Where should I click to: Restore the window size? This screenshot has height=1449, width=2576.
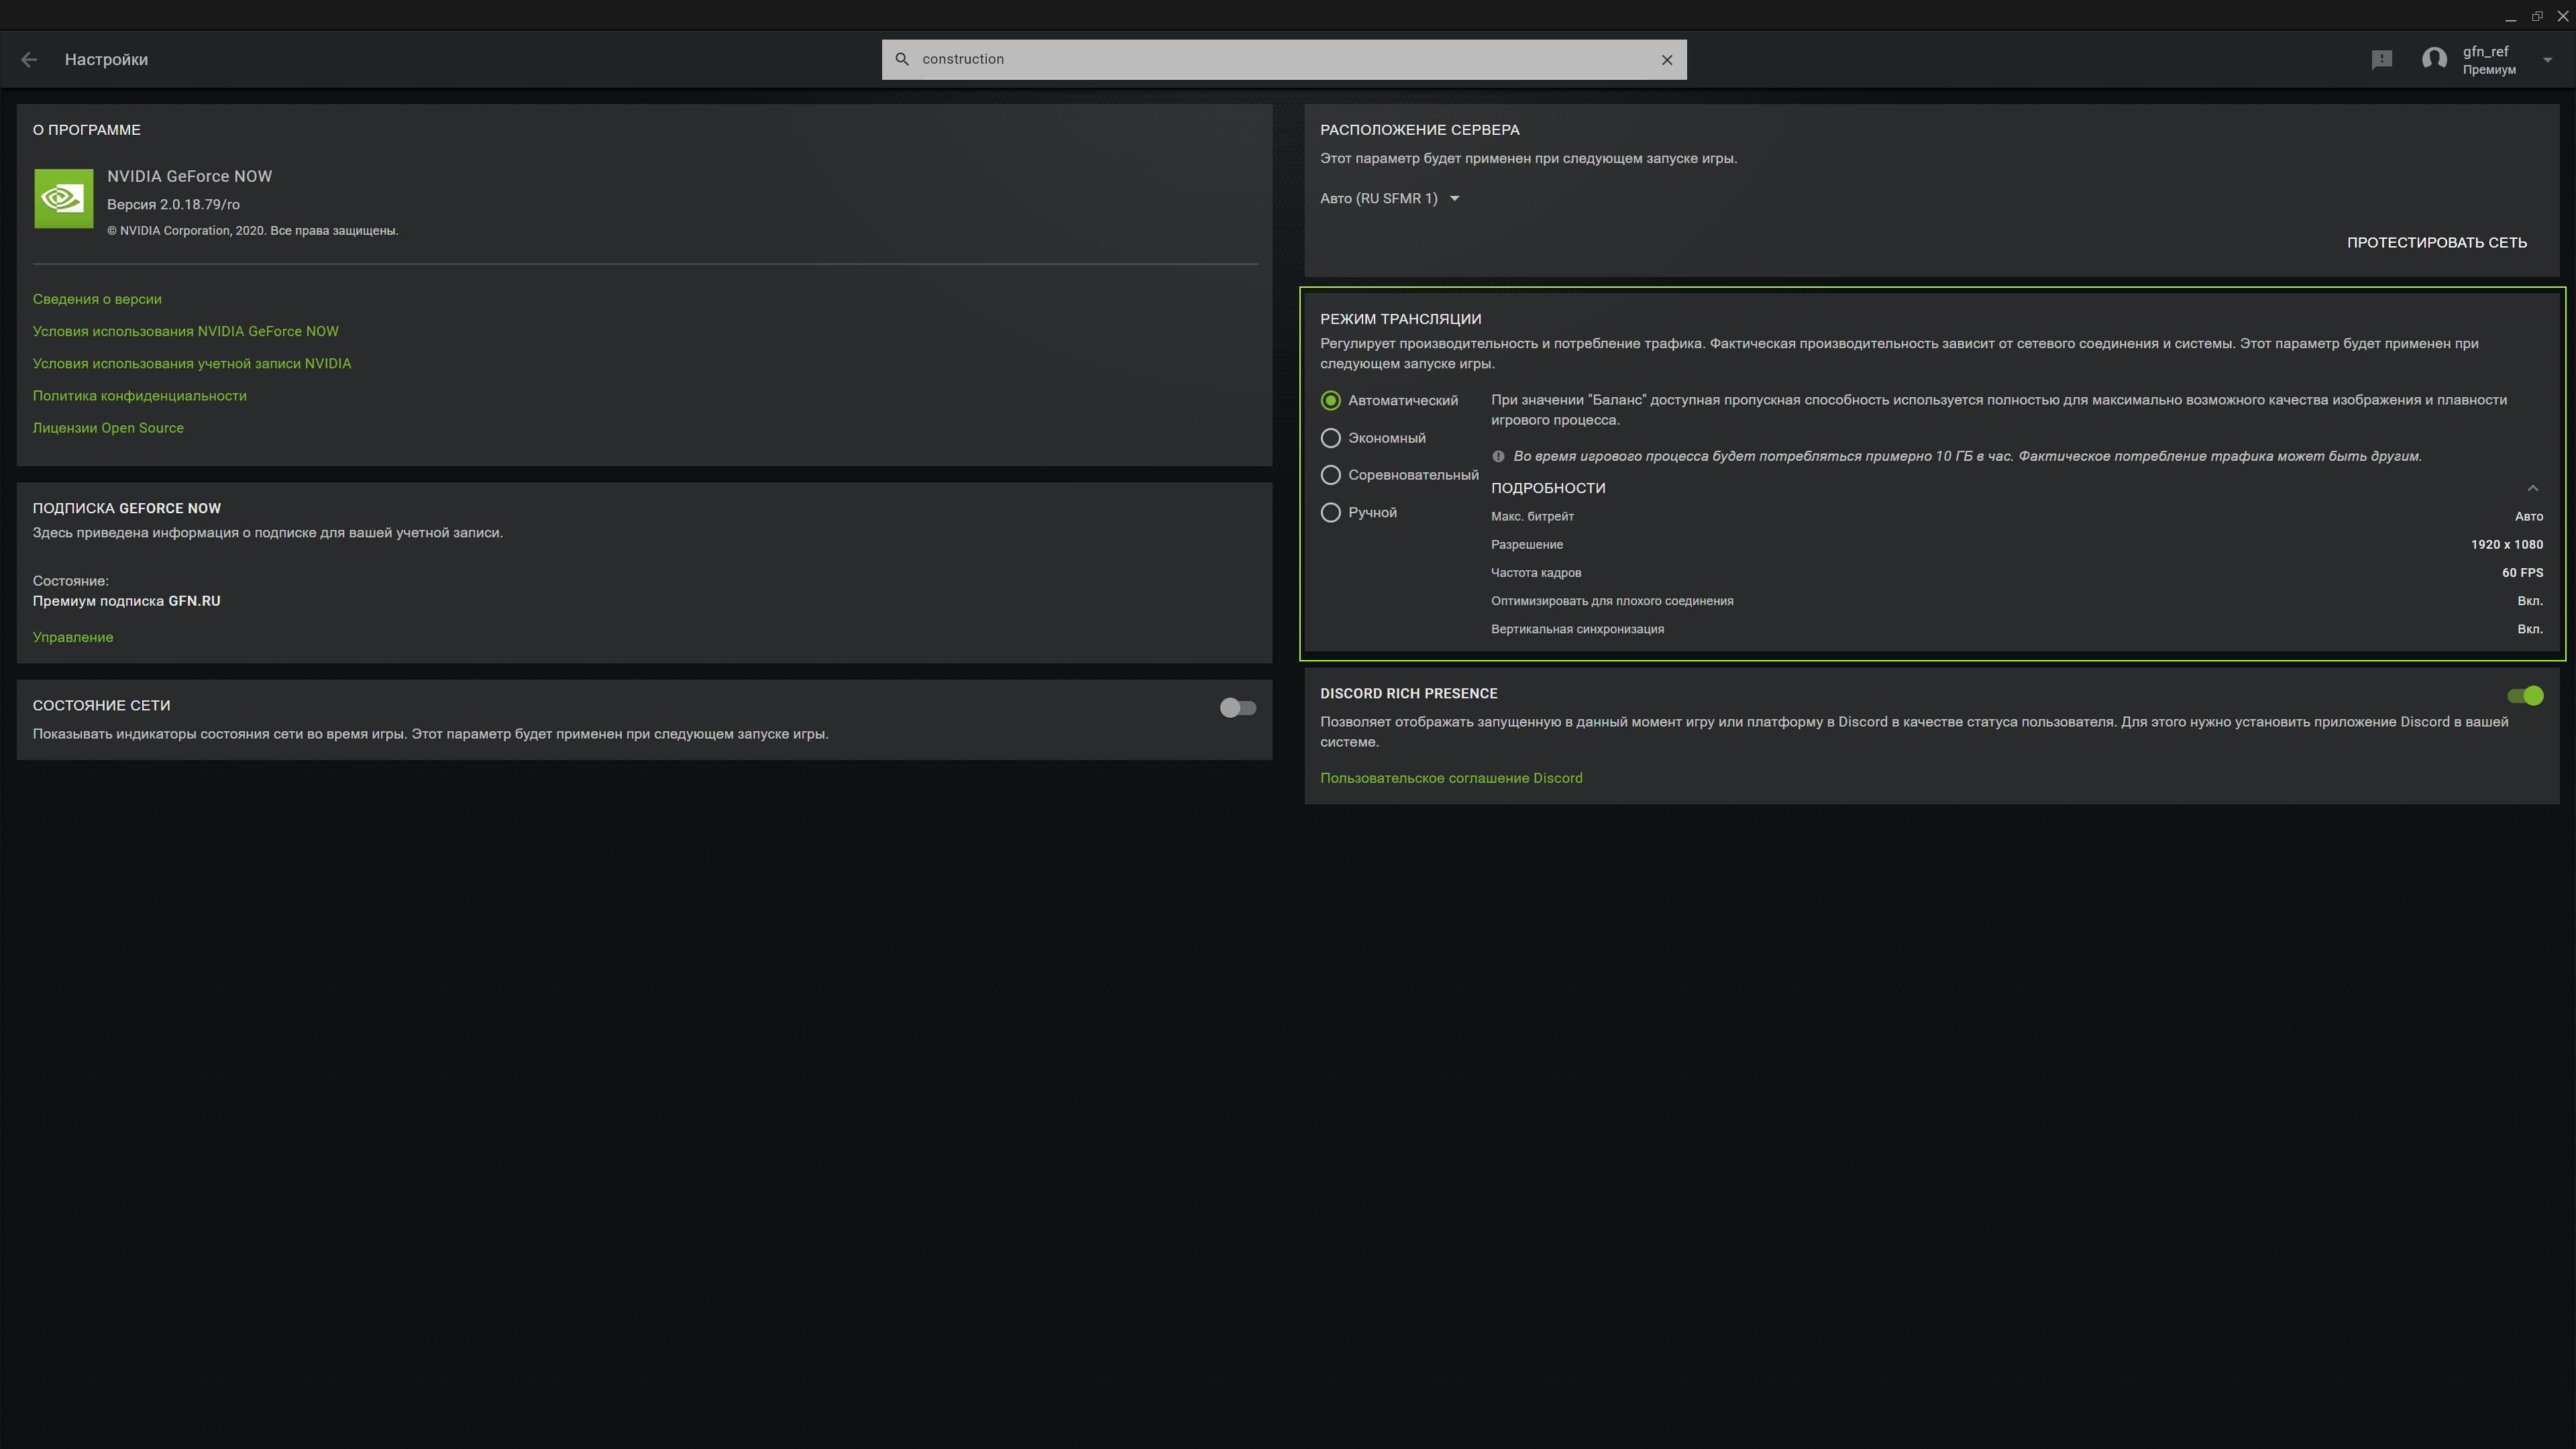[2537, 17]
